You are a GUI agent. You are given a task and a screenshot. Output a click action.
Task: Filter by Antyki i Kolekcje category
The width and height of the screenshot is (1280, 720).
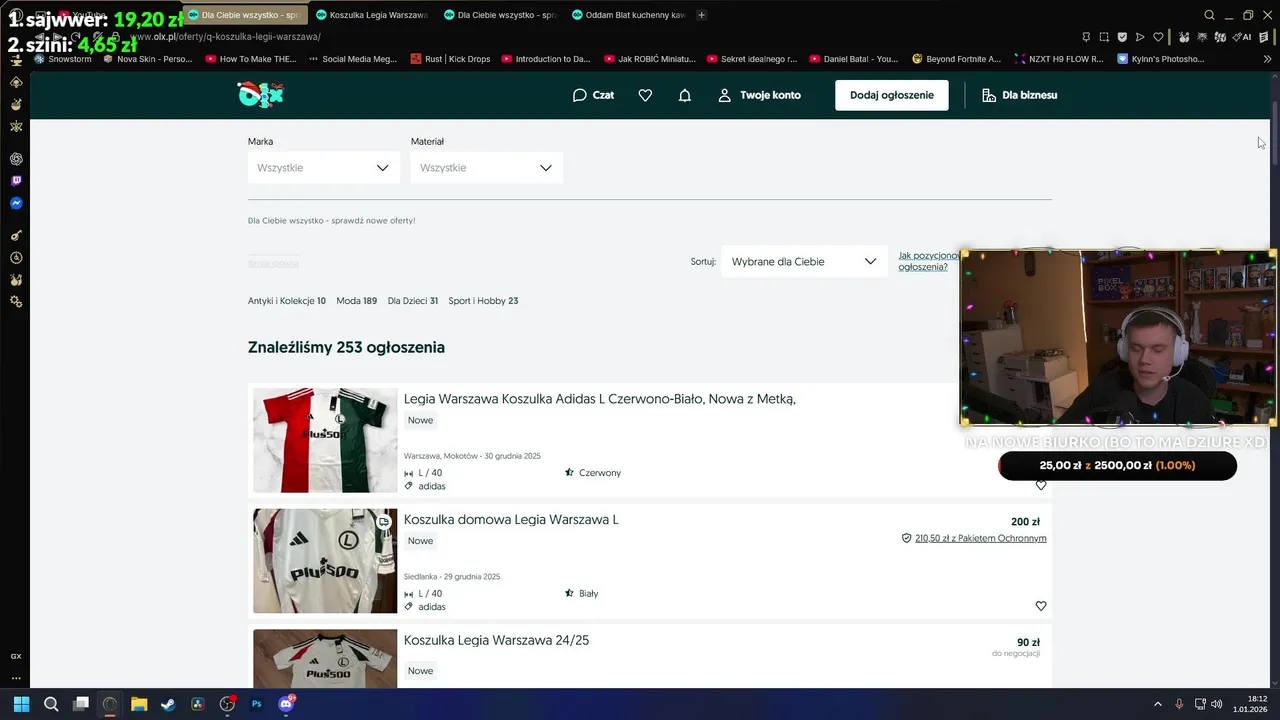pyautogui.click(x=287, y=301)
